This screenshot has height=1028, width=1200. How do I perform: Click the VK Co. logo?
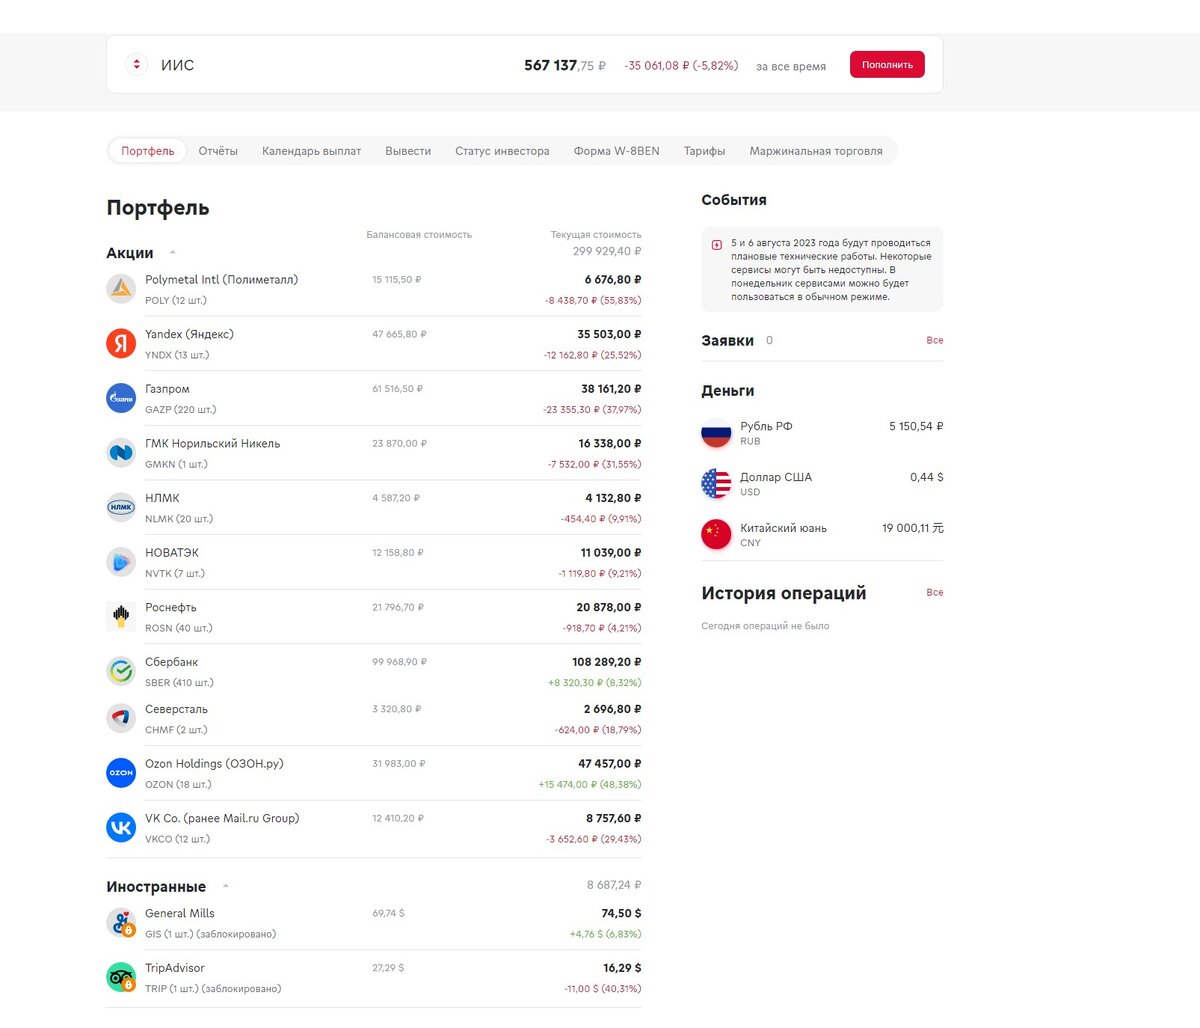click(x=121, y=827)
